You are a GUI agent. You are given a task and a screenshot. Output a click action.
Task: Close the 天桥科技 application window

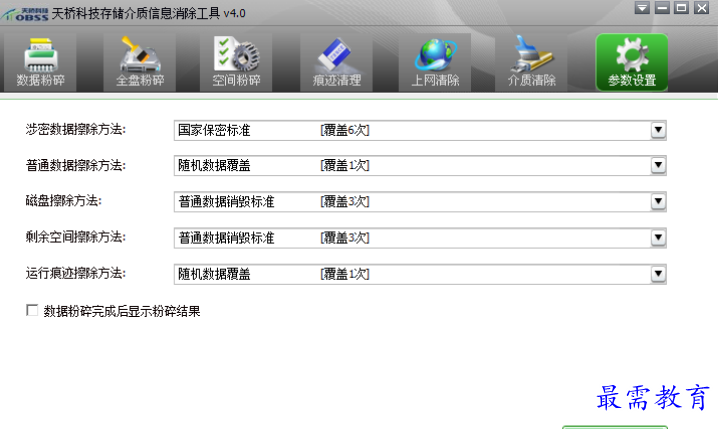[x=702, y=8]
